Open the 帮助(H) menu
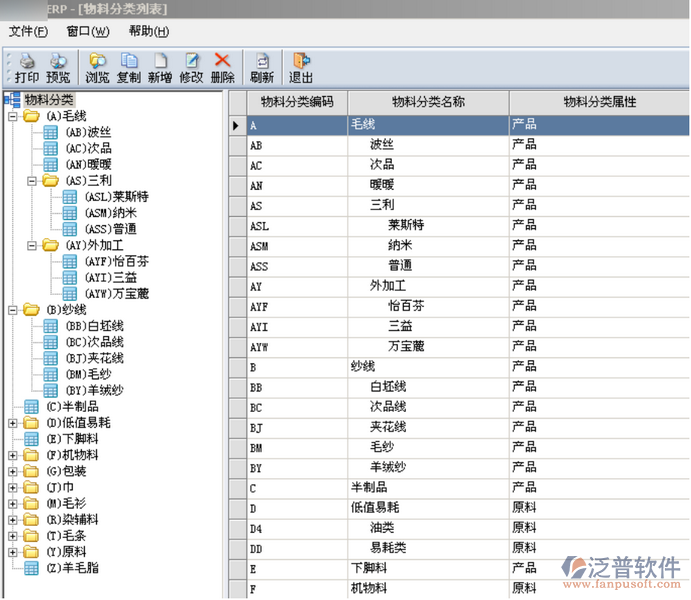691x600 pixels. pyautogui.click(x=149, y=31)
